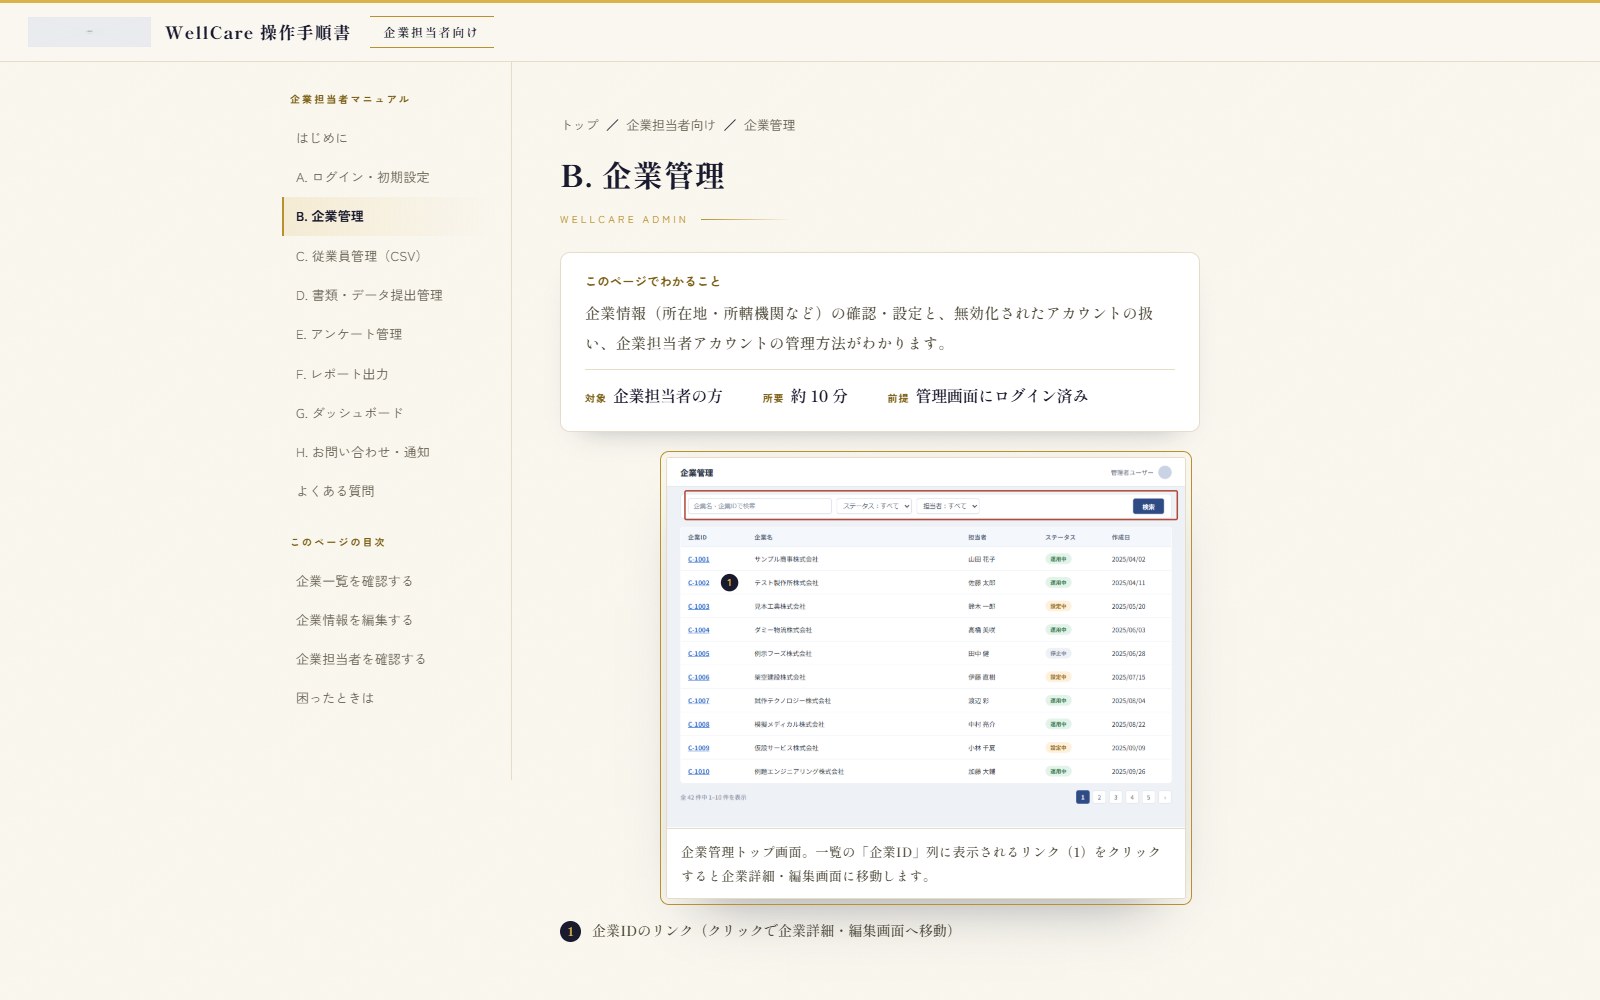This screenshot has width=1600, height=1000.
Task: Open company link C-1009
Action: click(699, 748)
